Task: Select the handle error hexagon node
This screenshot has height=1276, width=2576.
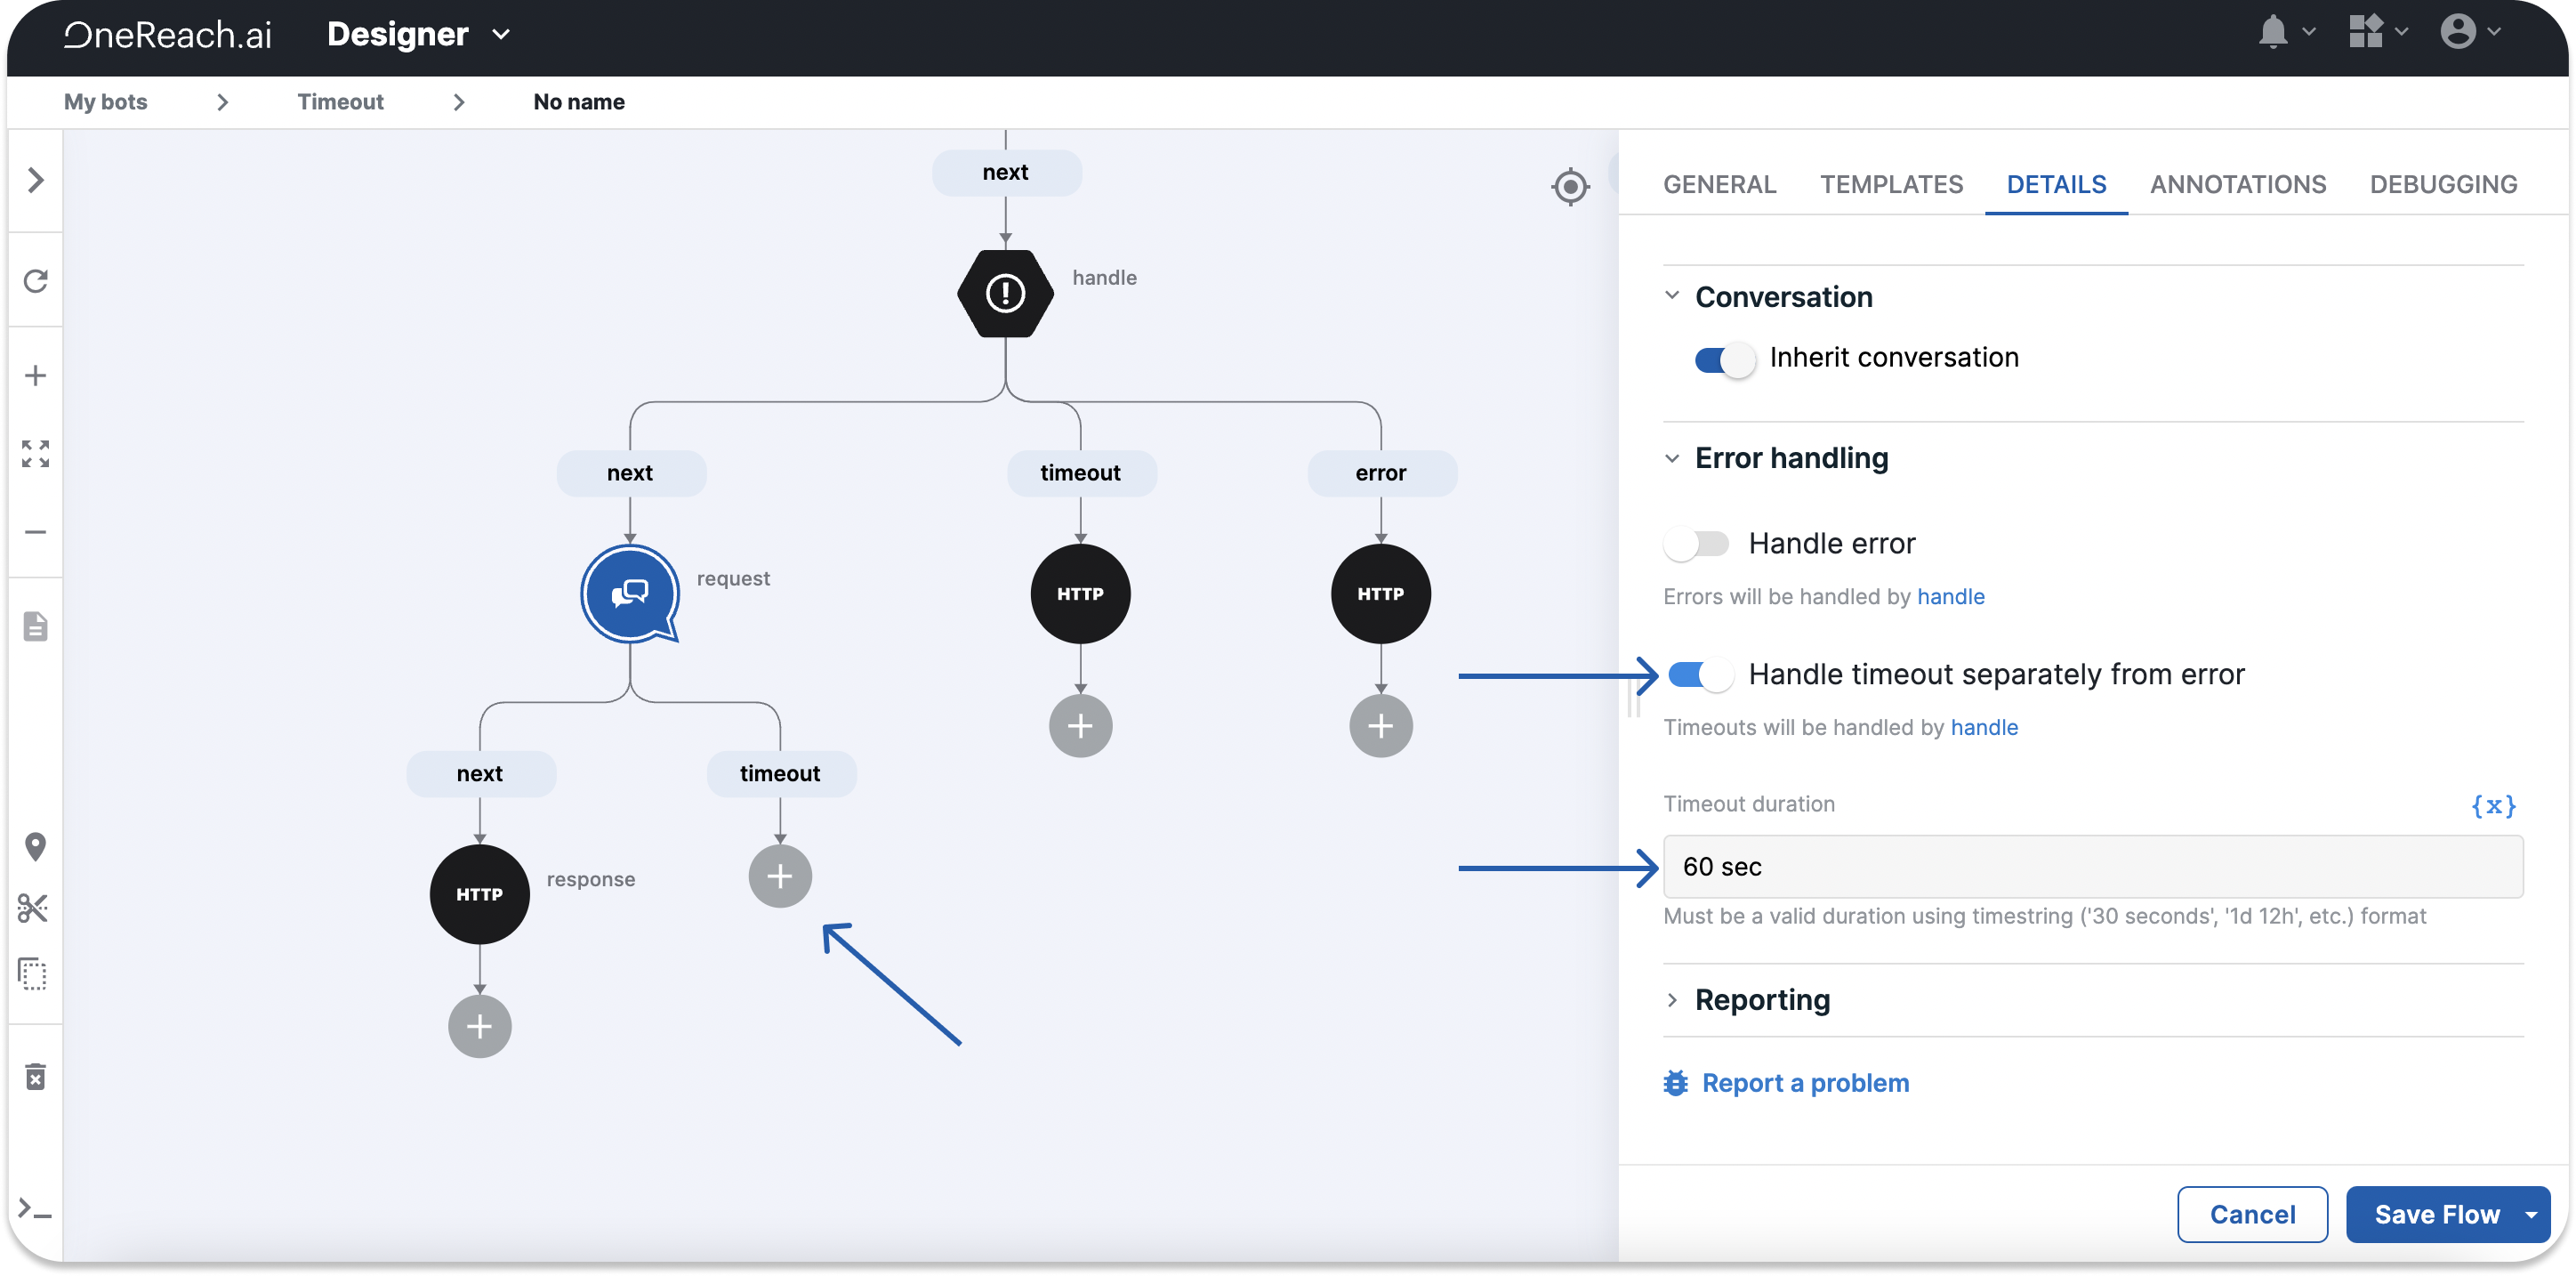Action: click(1005, 294)
